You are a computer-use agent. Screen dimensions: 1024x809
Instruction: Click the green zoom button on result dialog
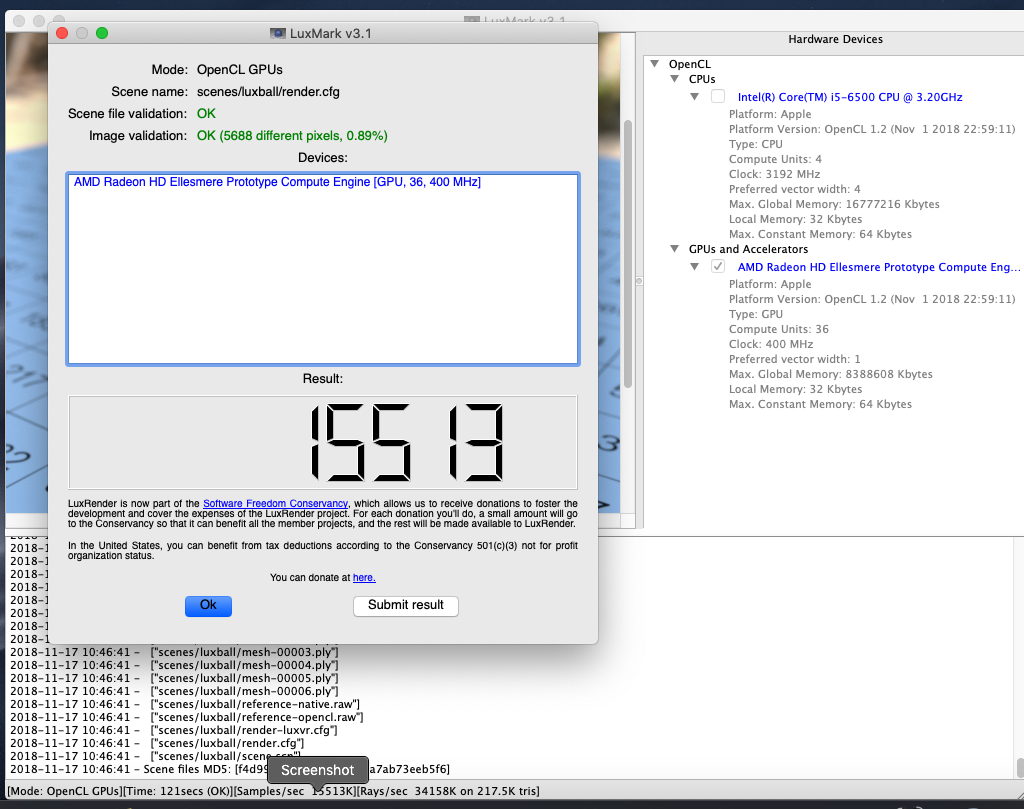(x=101, y=33)
